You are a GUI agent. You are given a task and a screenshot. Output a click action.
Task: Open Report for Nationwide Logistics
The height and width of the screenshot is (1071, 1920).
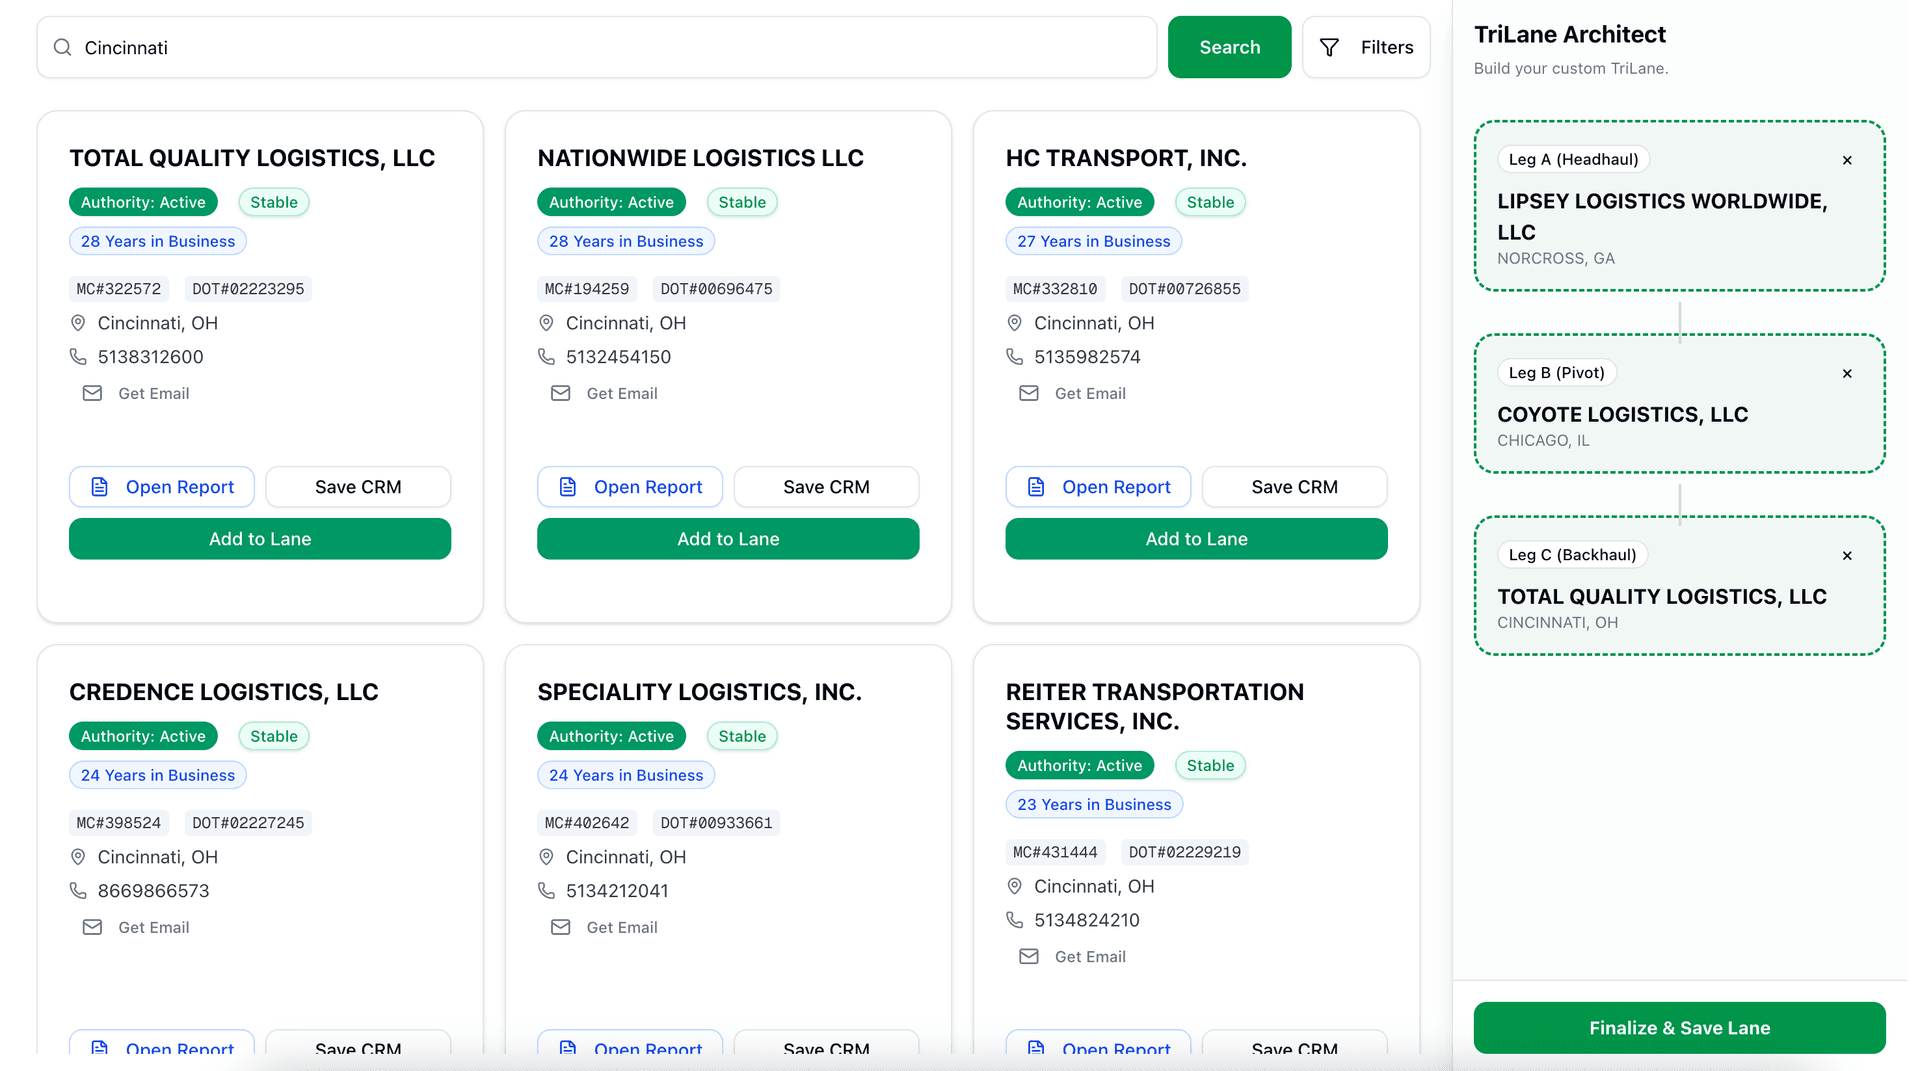(x=630, y=487)
